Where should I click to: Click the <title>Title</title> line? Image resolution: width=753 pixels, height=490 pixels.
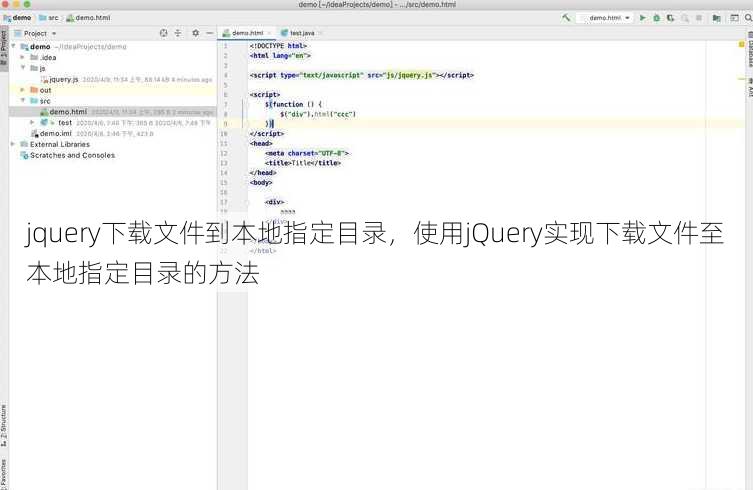pyautogui.click(x=303, y=163)
